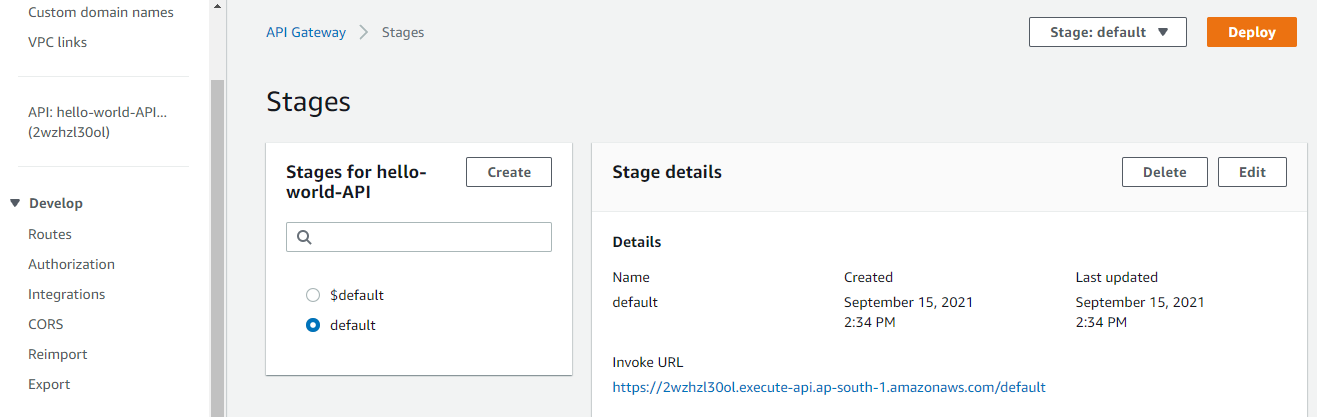
Task: Open the Stage: default dropdown
Action: point(1107,32)
